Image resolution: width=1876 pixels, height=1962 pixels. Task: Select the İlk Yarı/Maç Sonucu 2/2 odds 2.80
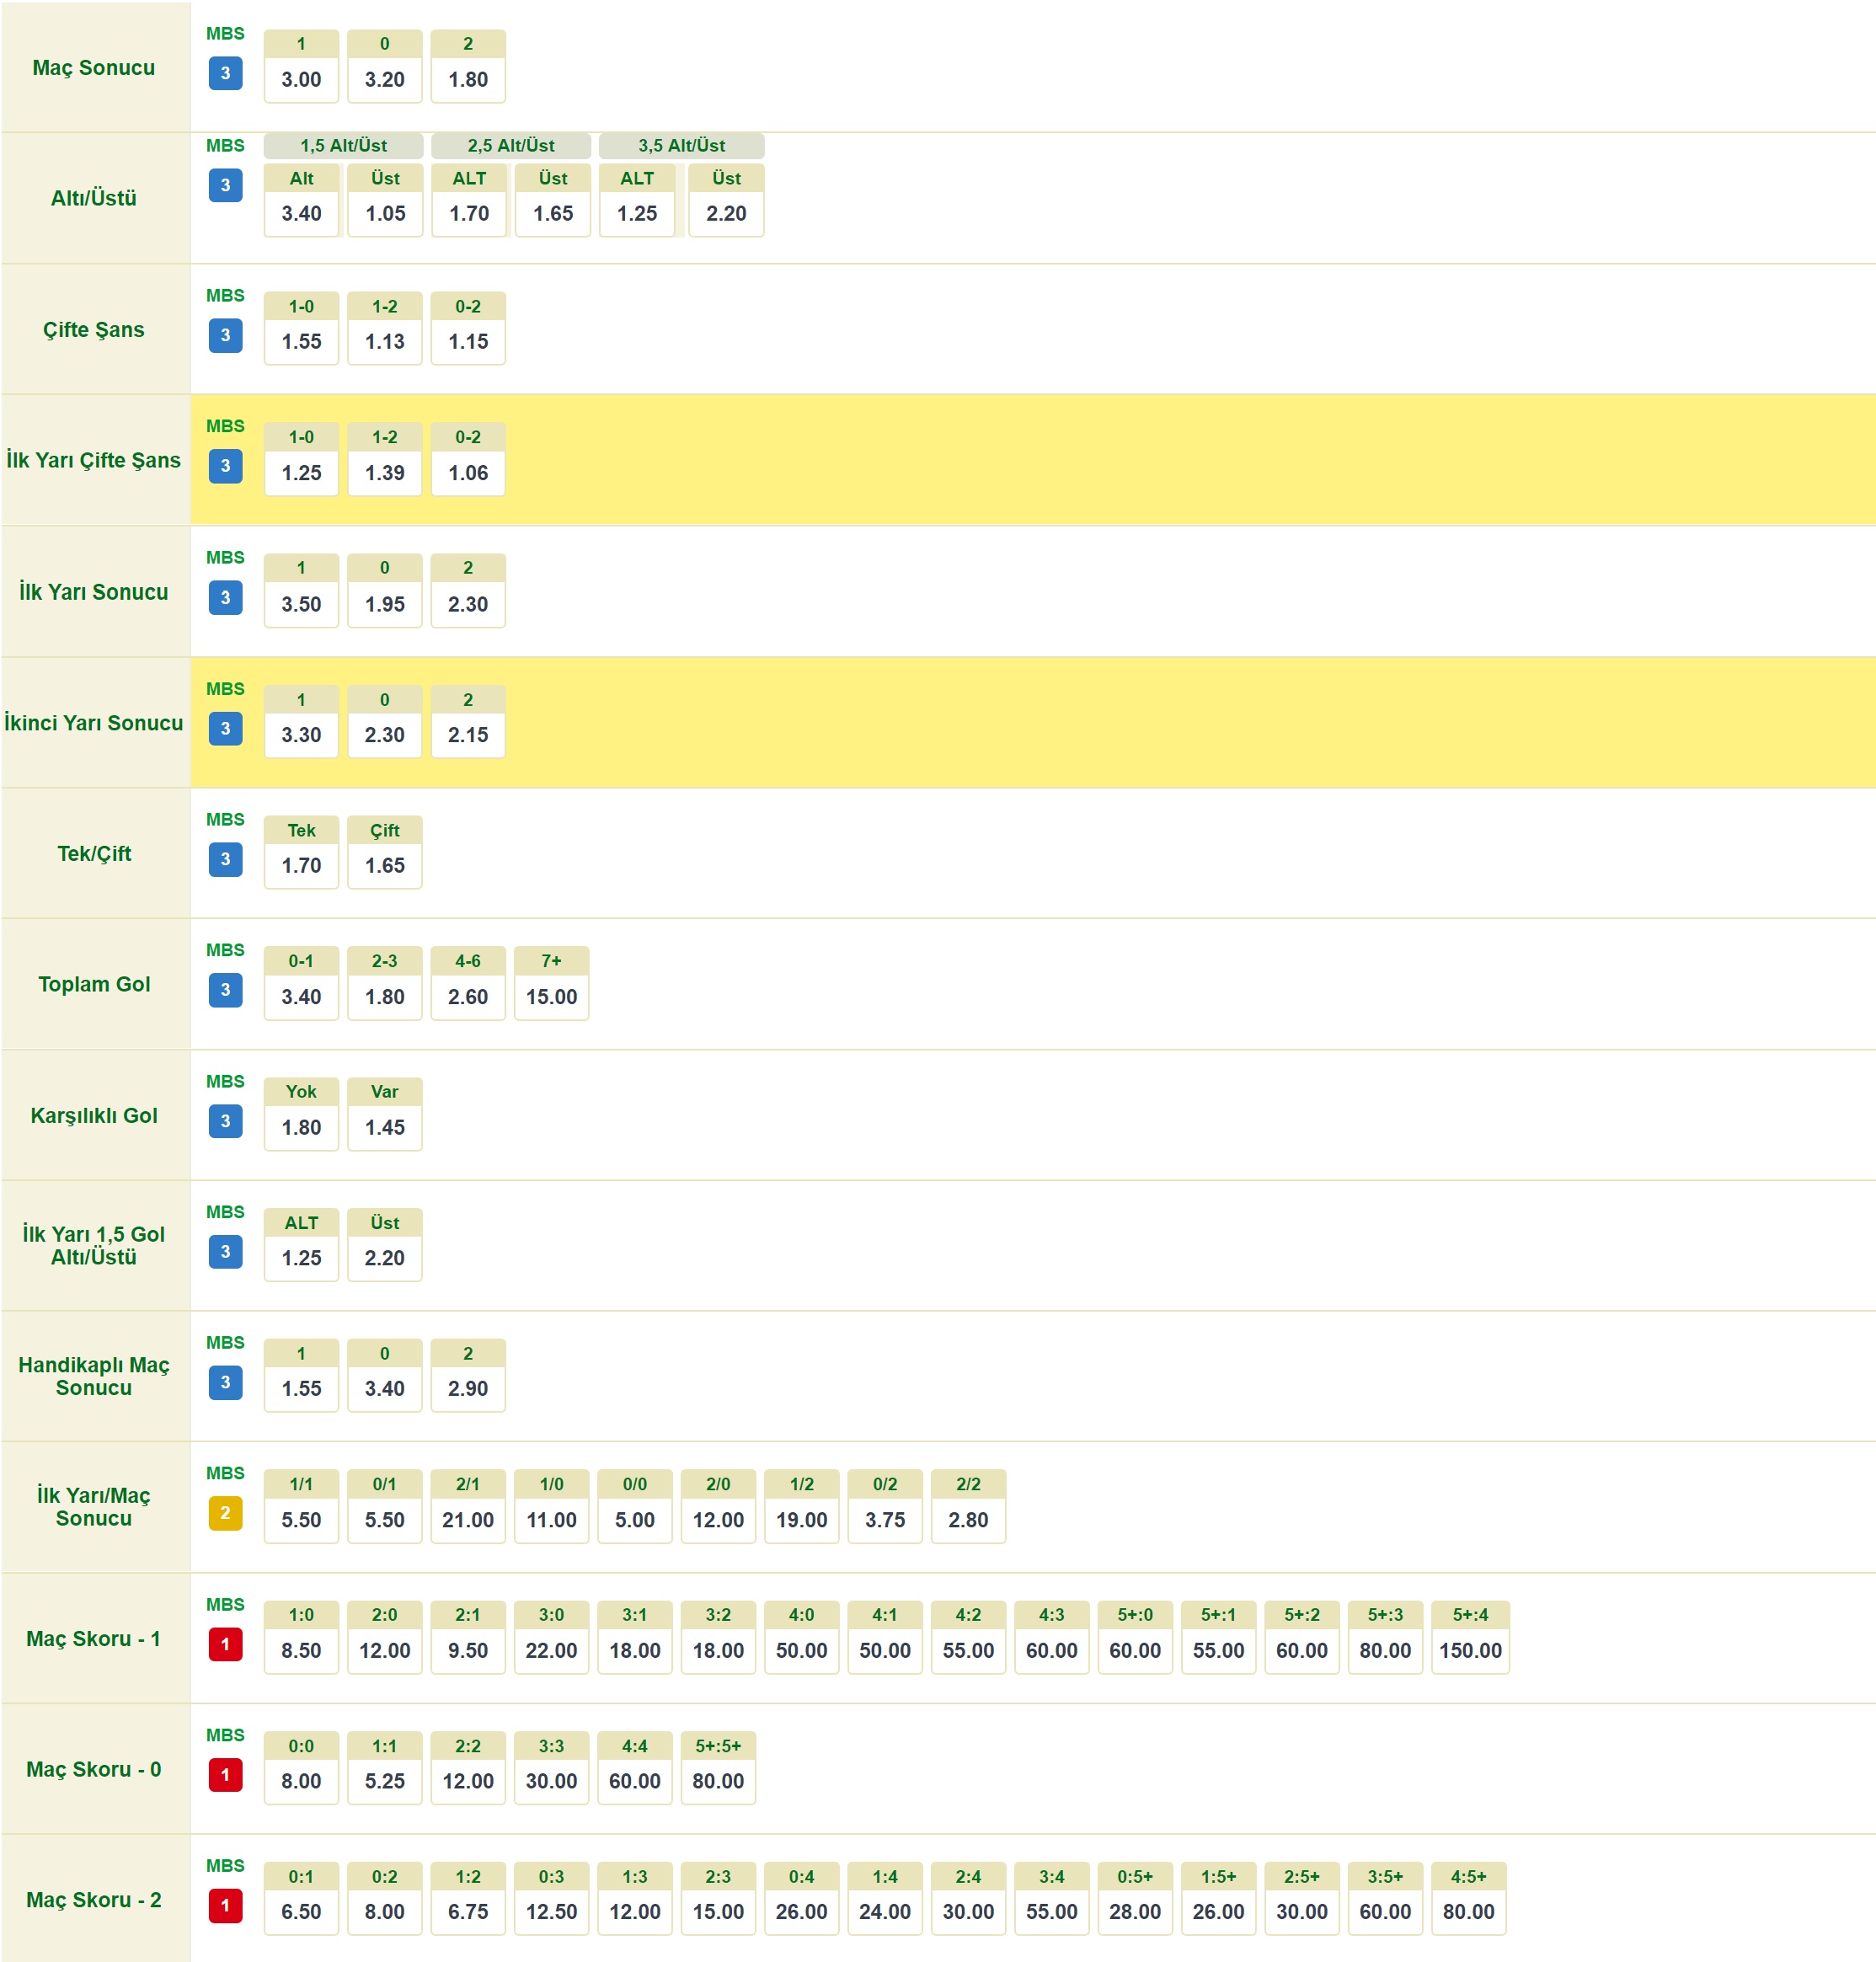[967, 1519]
